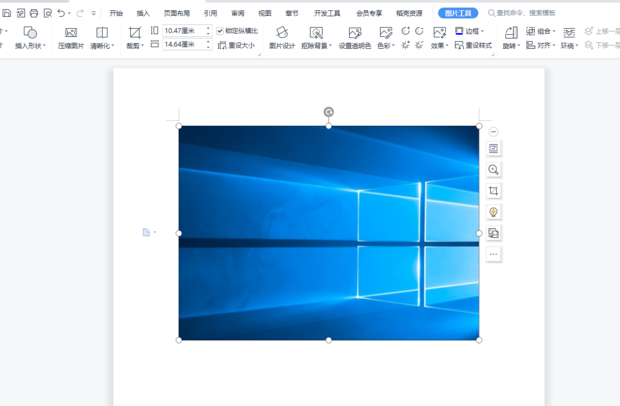This screenshot has height=406, width=620.
Task: Open the 视图 View tab
Action: [x=265, y=13]
